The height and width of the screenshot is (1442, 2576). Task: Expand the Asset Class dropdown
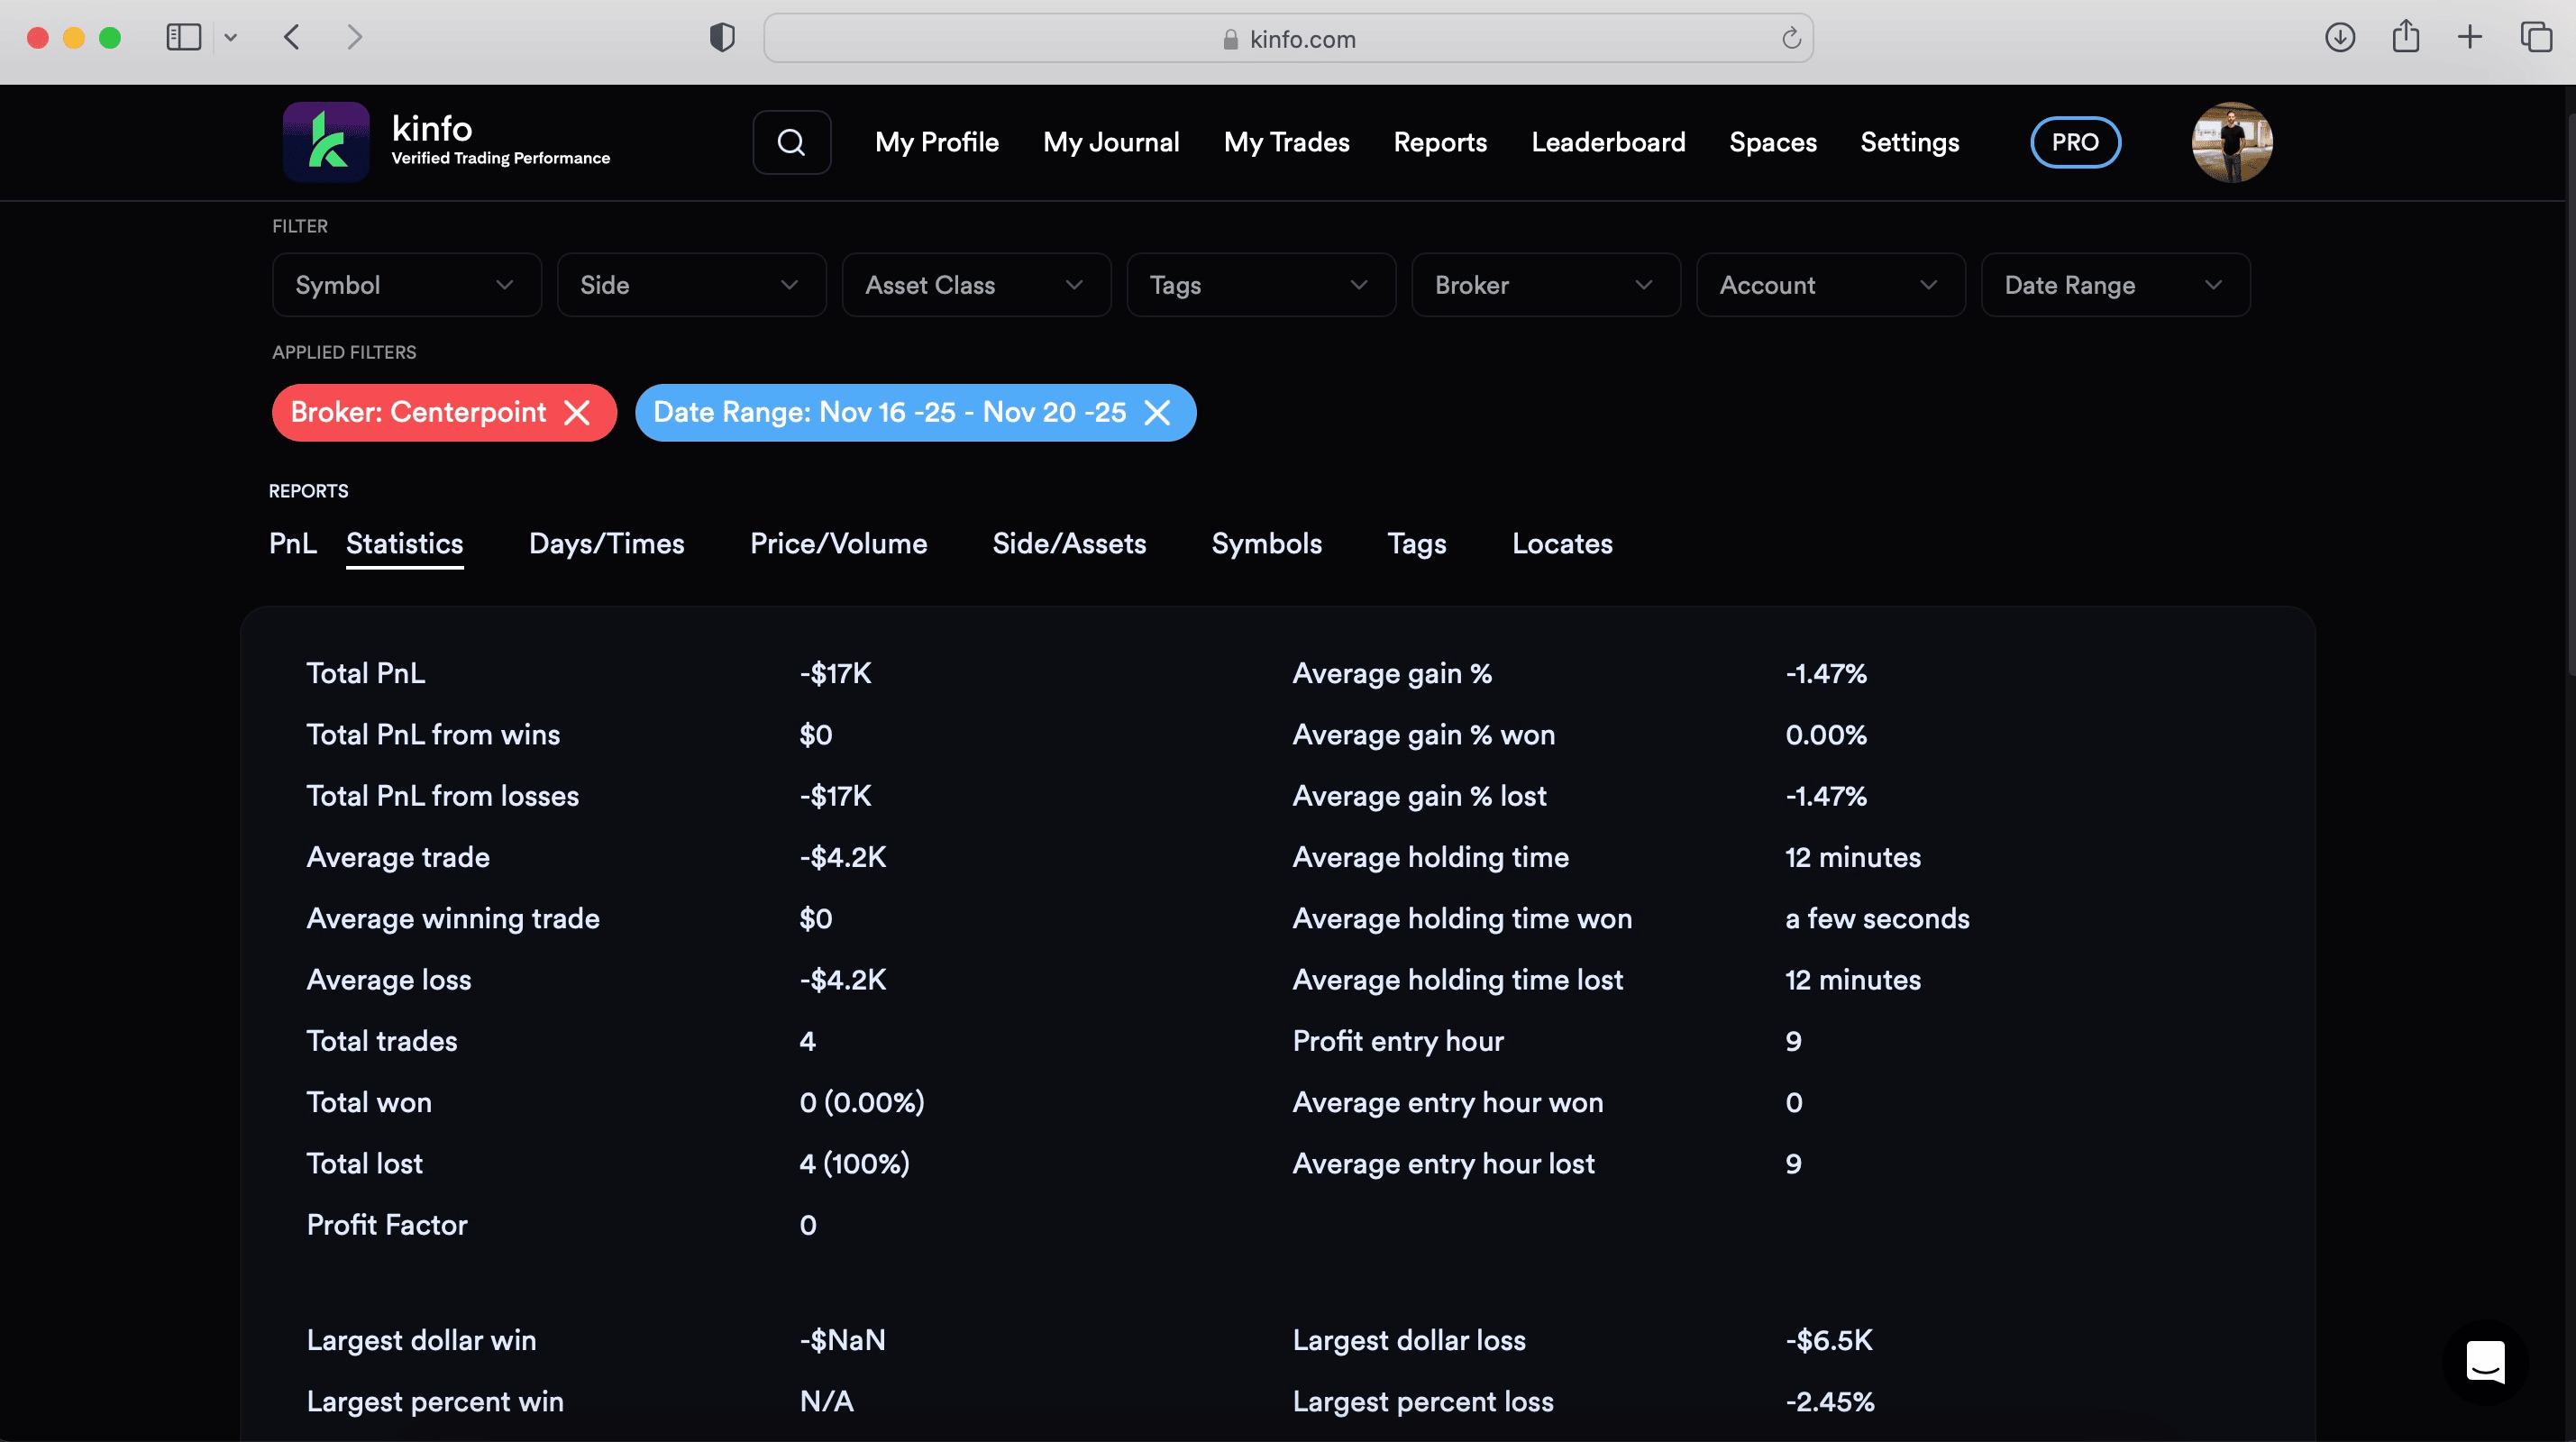click(x=975, y=285)
